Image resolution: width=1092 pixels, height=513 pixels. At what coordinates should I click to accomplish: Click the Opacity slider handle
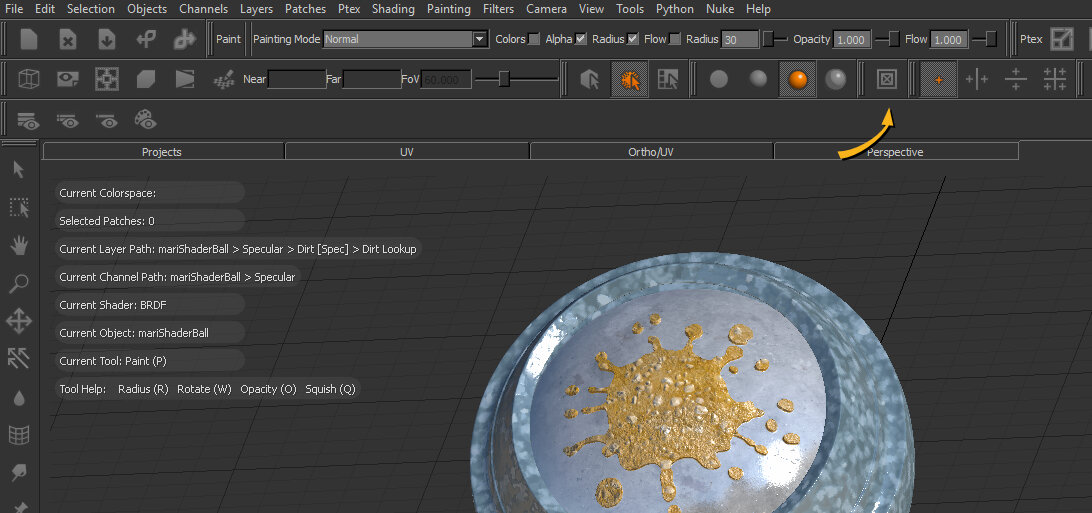893,39
